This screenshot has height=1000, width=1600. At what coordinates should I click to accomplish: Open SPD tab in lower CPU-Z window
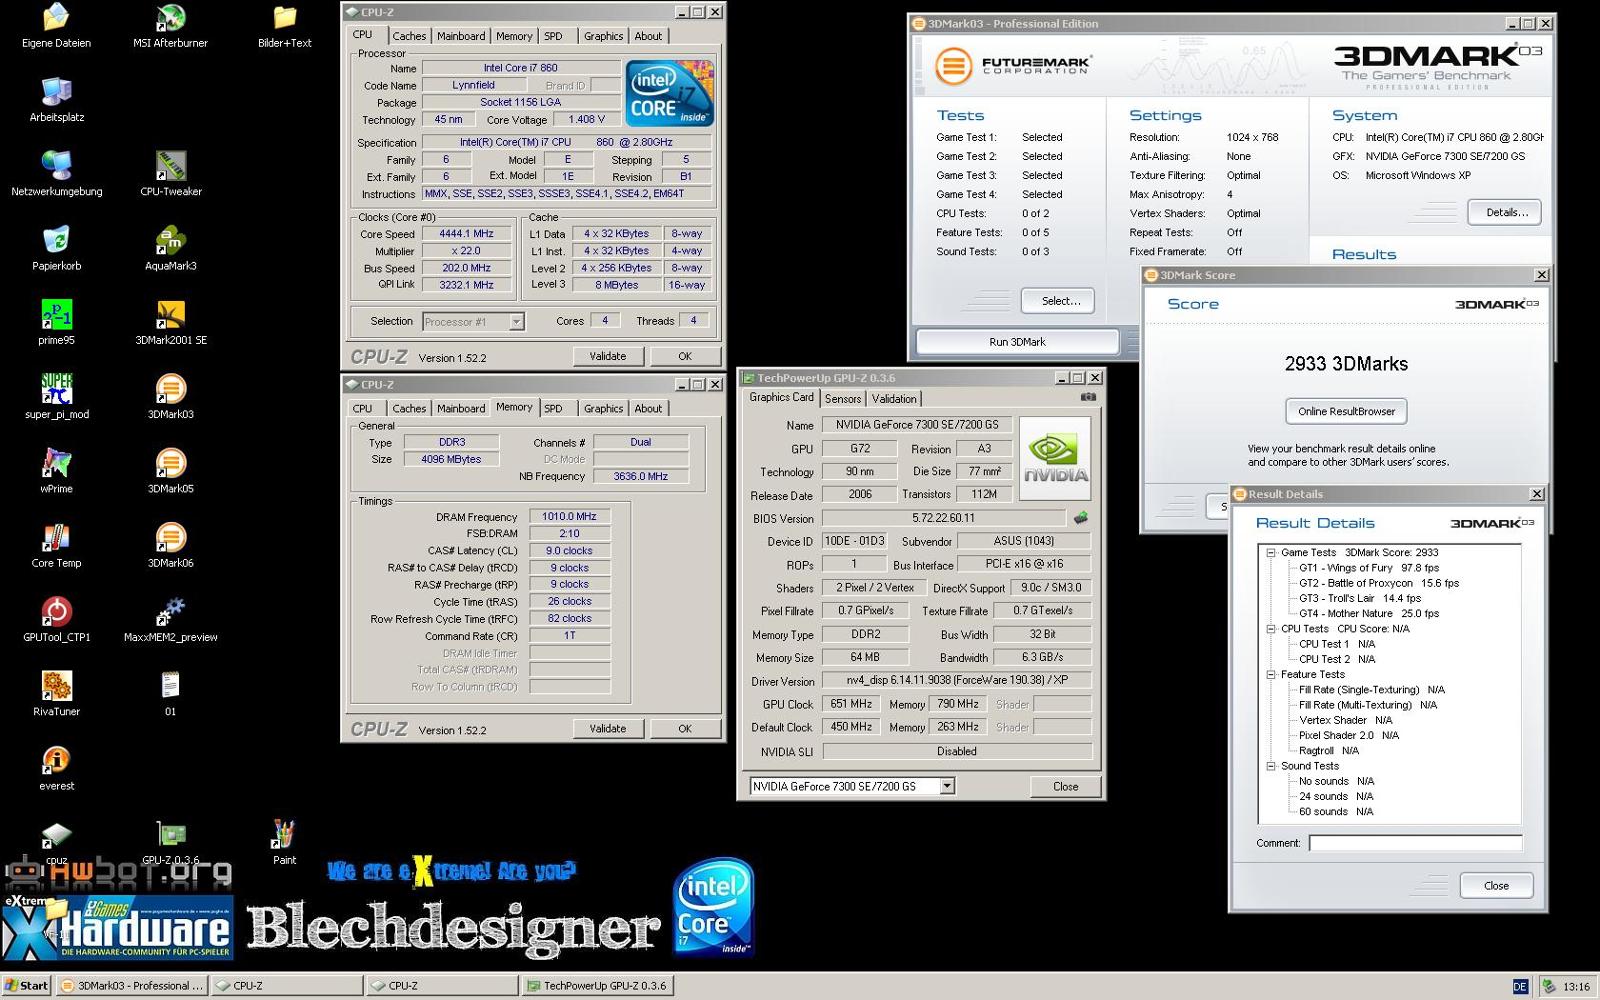click(553, 409)
